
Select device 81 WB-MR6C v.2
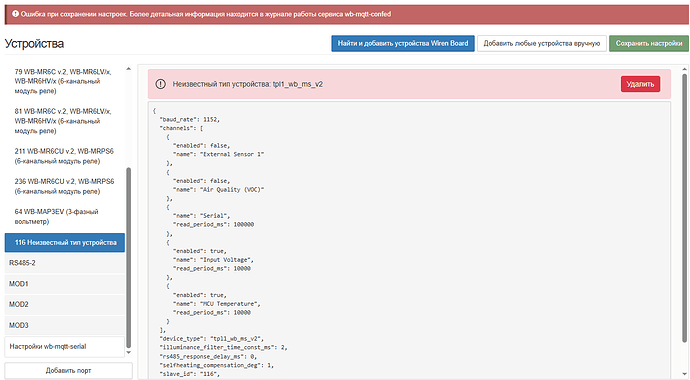click(x=64, y=121)
